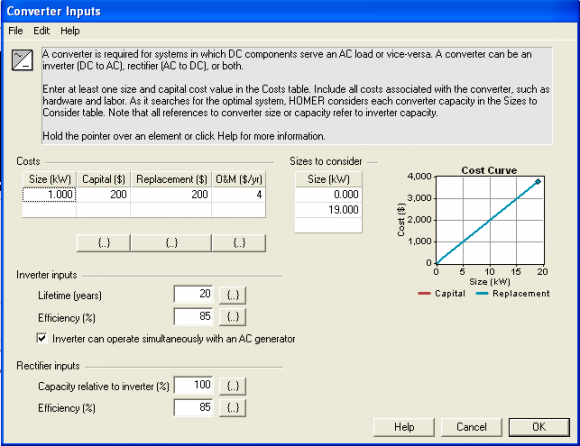
Task: Select the Capital cell showing 200
Action: [x=104, y=195]
